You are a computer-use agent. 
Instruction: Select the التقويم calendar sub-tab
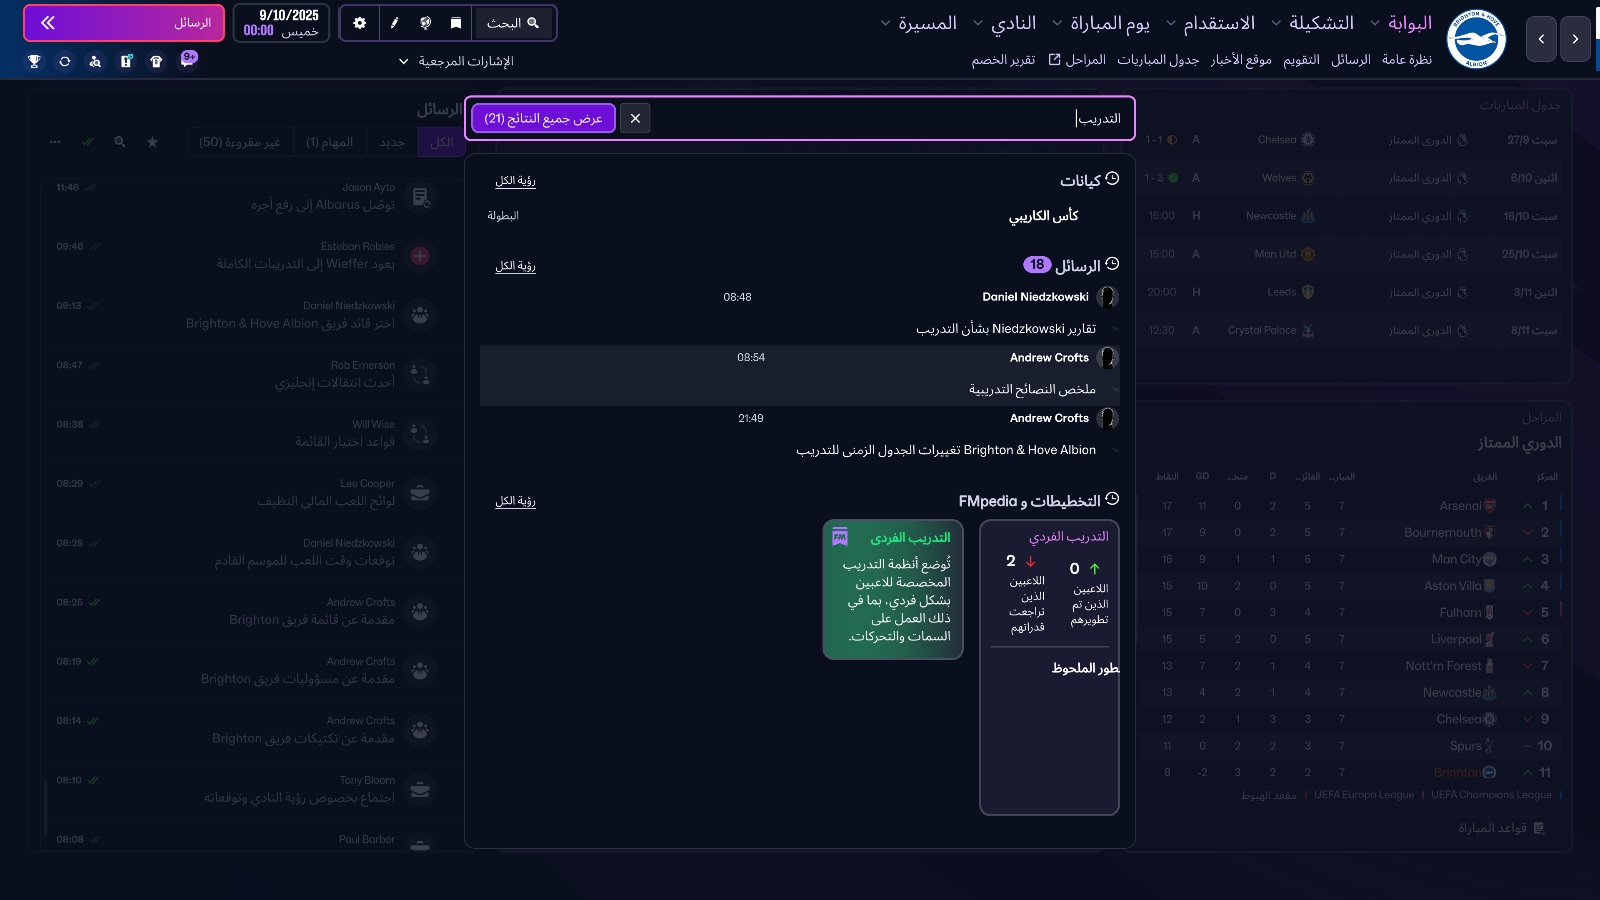[1301, 60]
